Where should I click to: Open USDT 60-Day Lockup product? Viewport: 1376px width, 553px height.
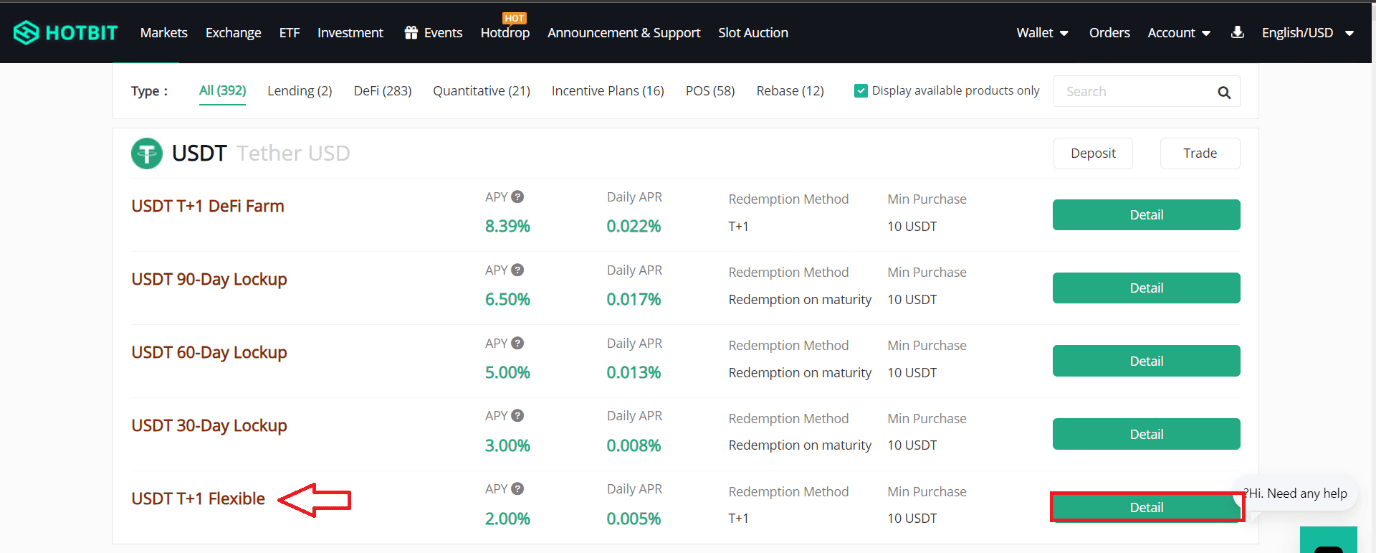point(209,352)
